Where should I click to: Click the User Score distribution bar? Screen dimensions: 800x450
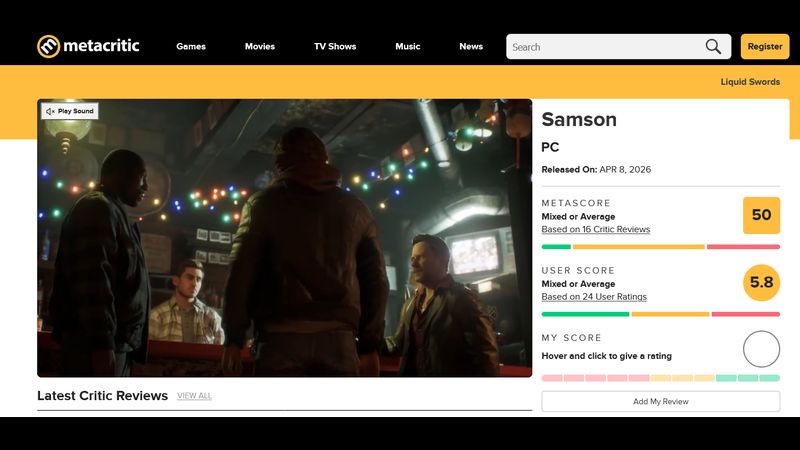[x=661, y=314]
